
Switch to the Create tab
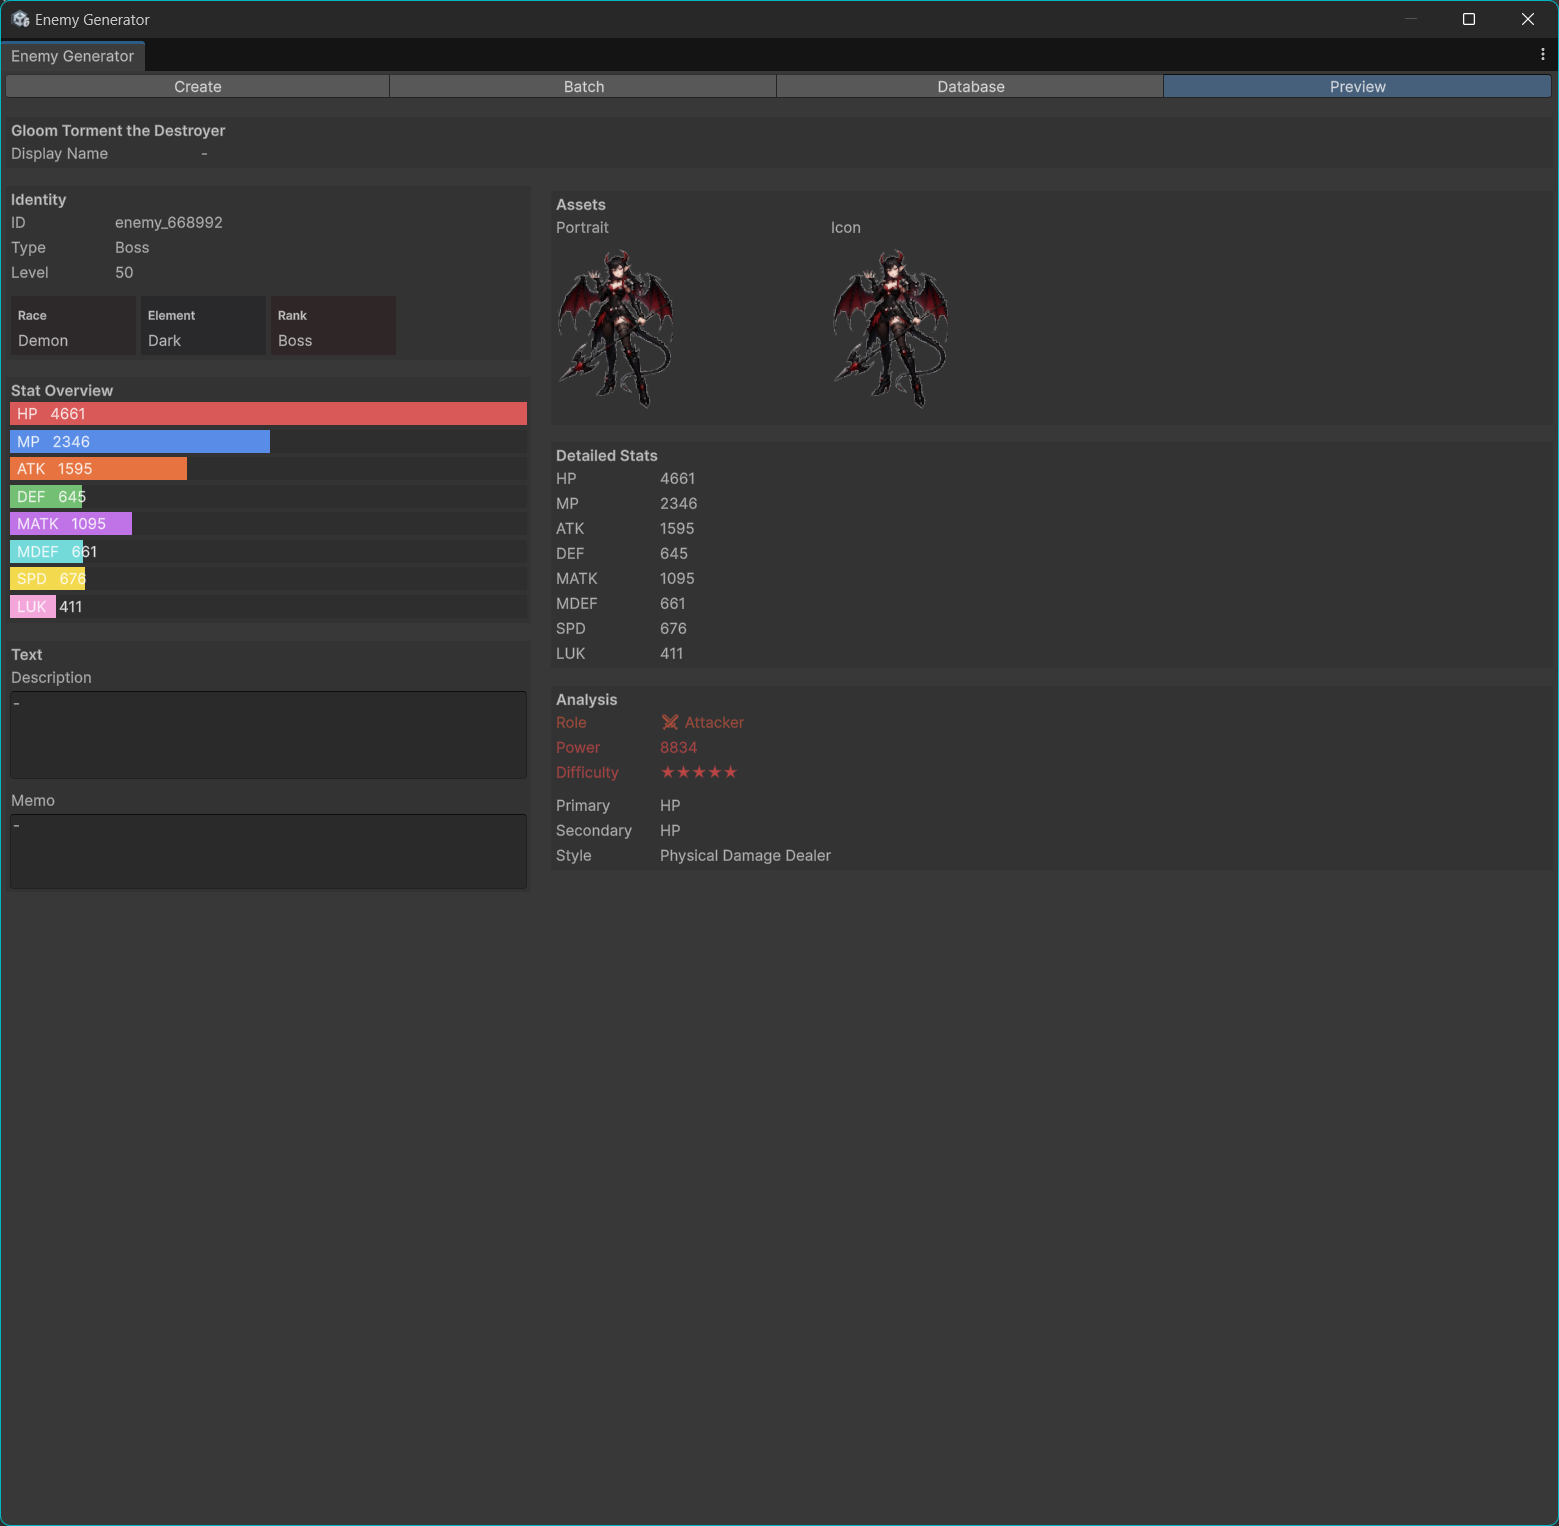198,87
